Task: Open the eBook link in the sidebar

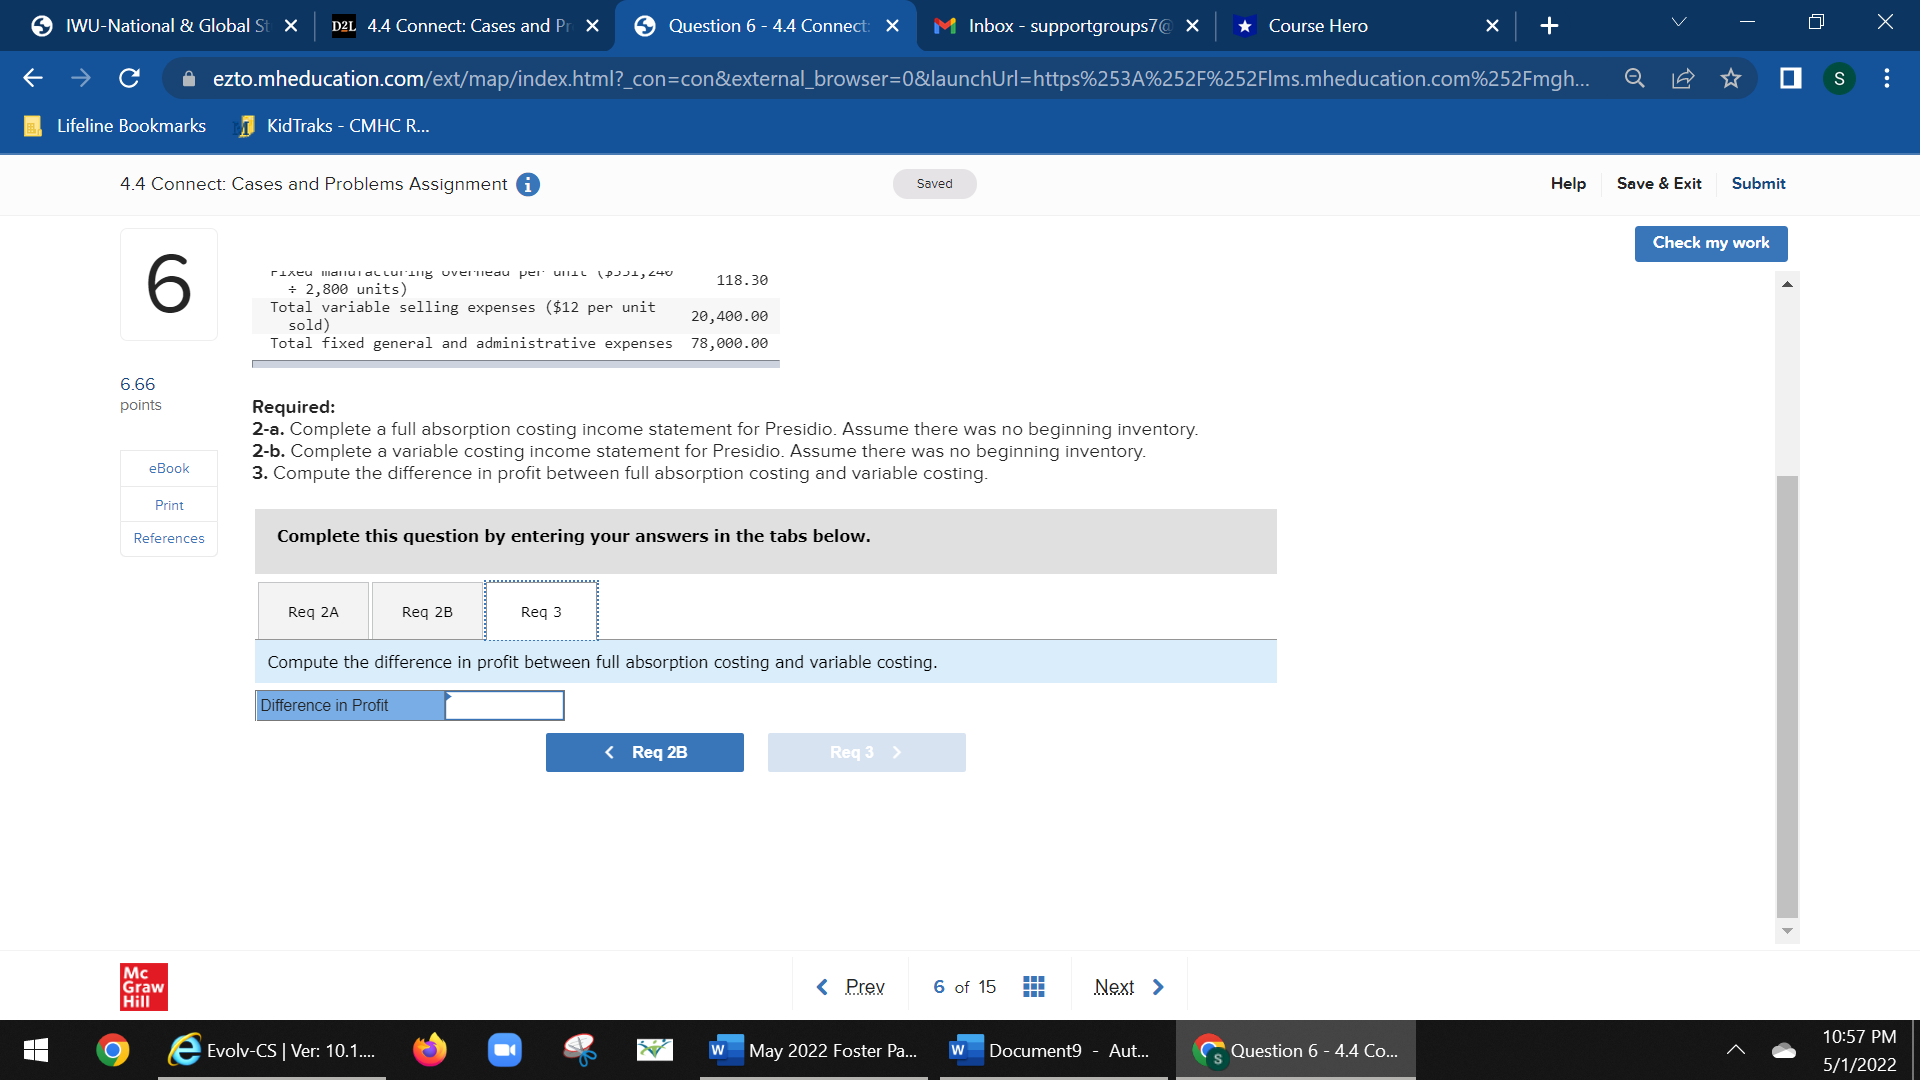Action: point(168,467)
